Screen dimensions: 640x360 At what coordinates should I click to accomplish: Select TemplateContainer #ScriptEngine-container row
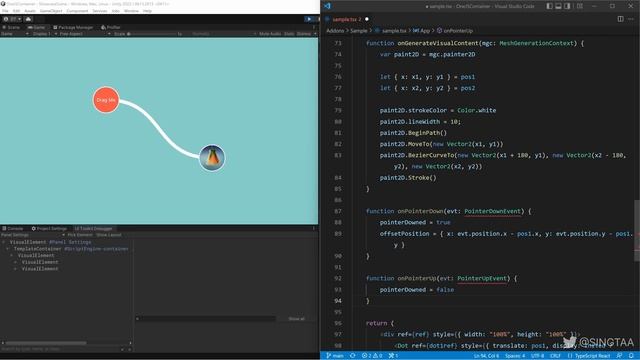[71, 249]
